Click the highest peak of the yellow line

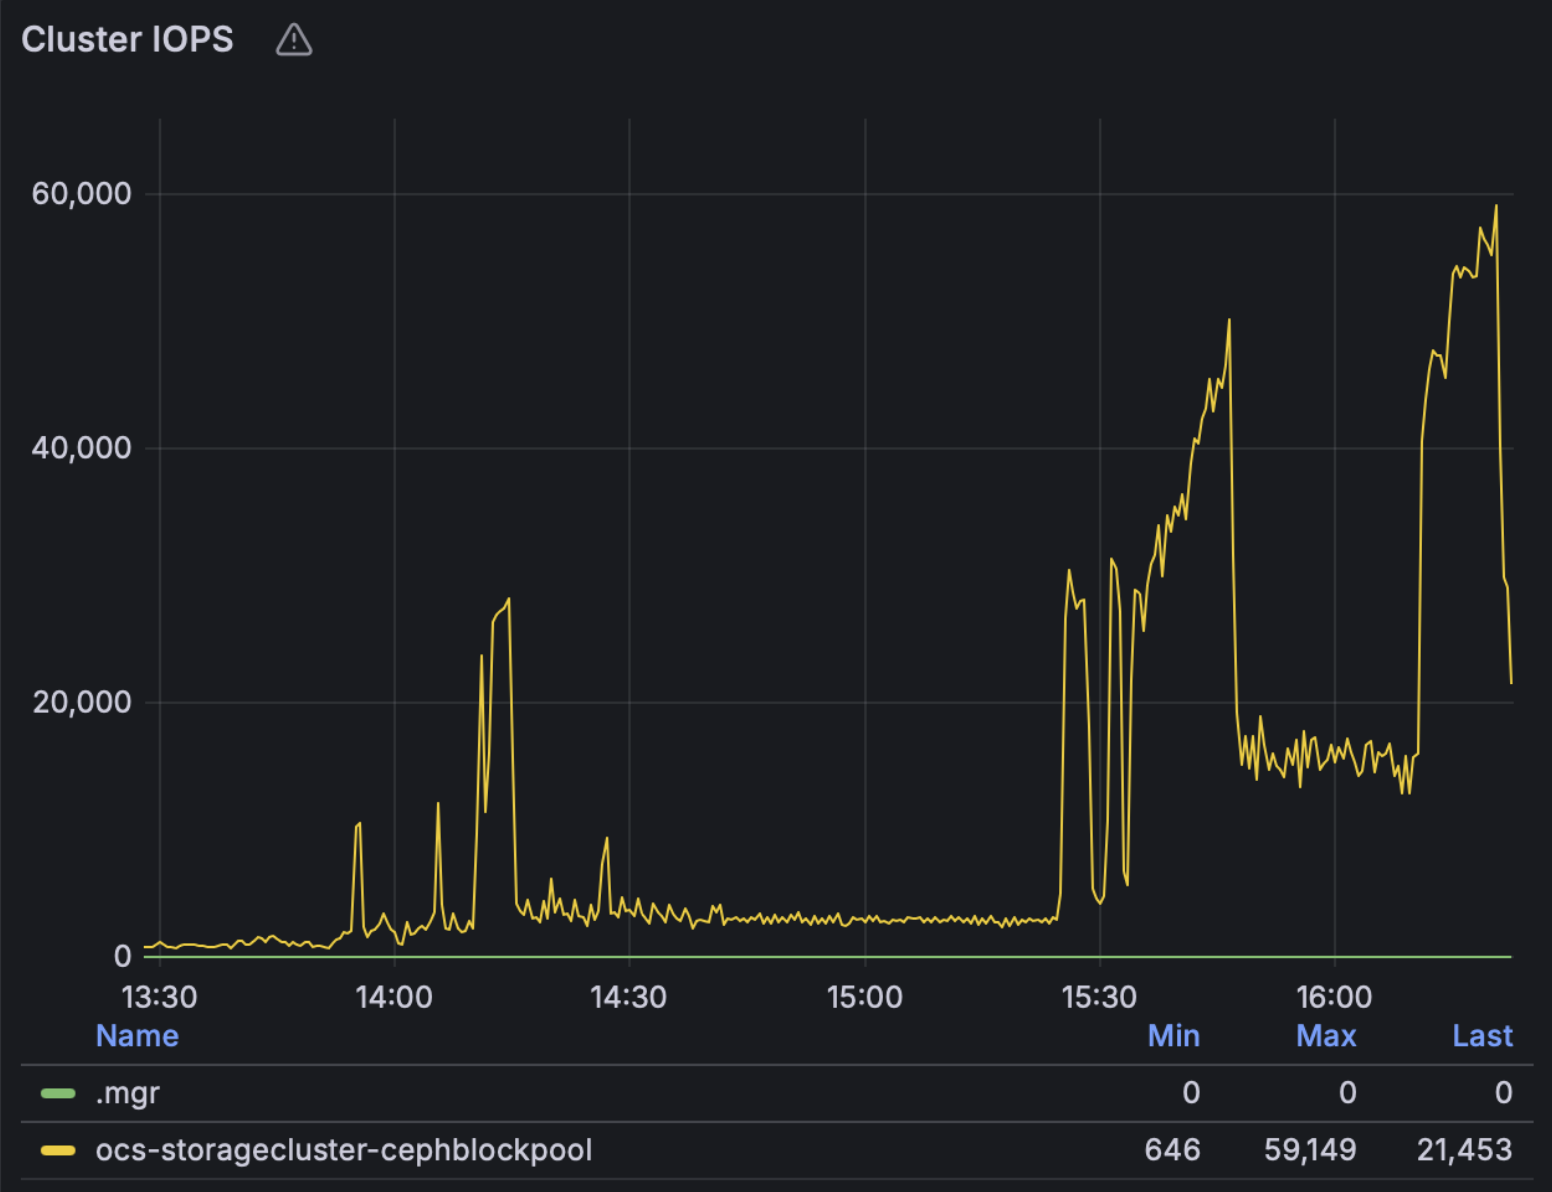point(1496,207)
